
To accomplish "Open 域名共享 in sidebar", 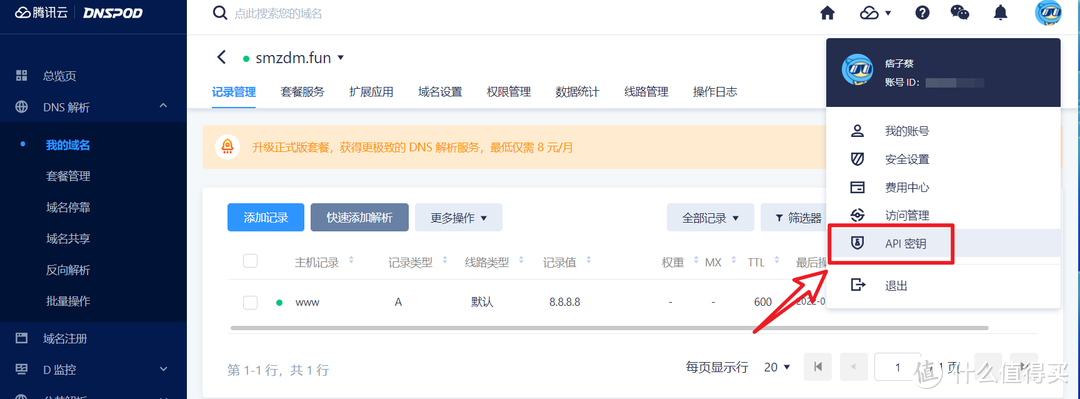I will coord(68,239).
